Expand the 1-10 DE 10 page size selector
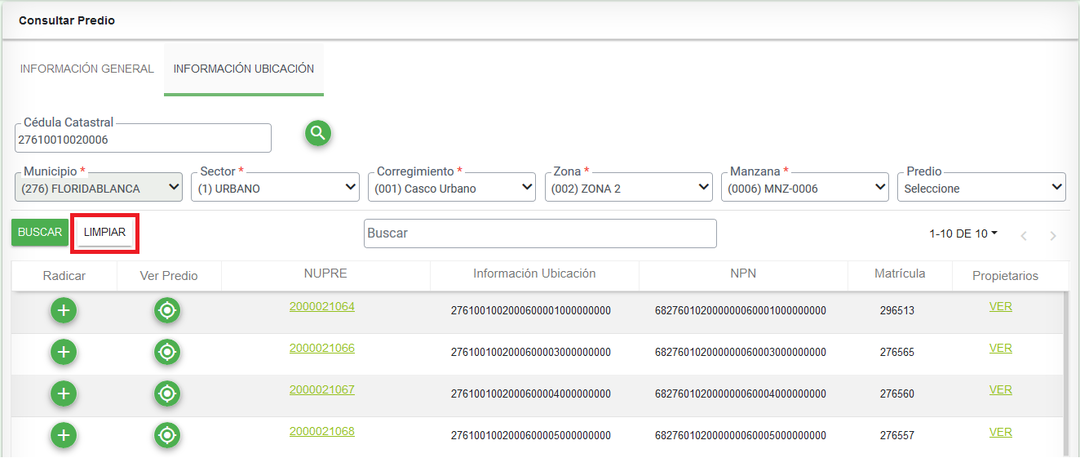This screenshot has height=458, width=1080. tap(964, 233)
